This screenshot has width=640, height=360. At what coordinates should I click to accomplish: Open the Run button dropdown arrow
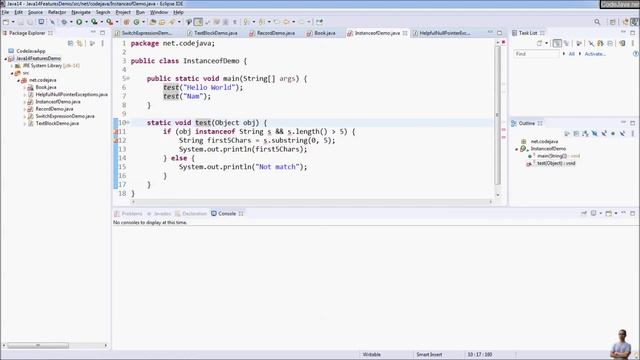(x=86, y=22)
